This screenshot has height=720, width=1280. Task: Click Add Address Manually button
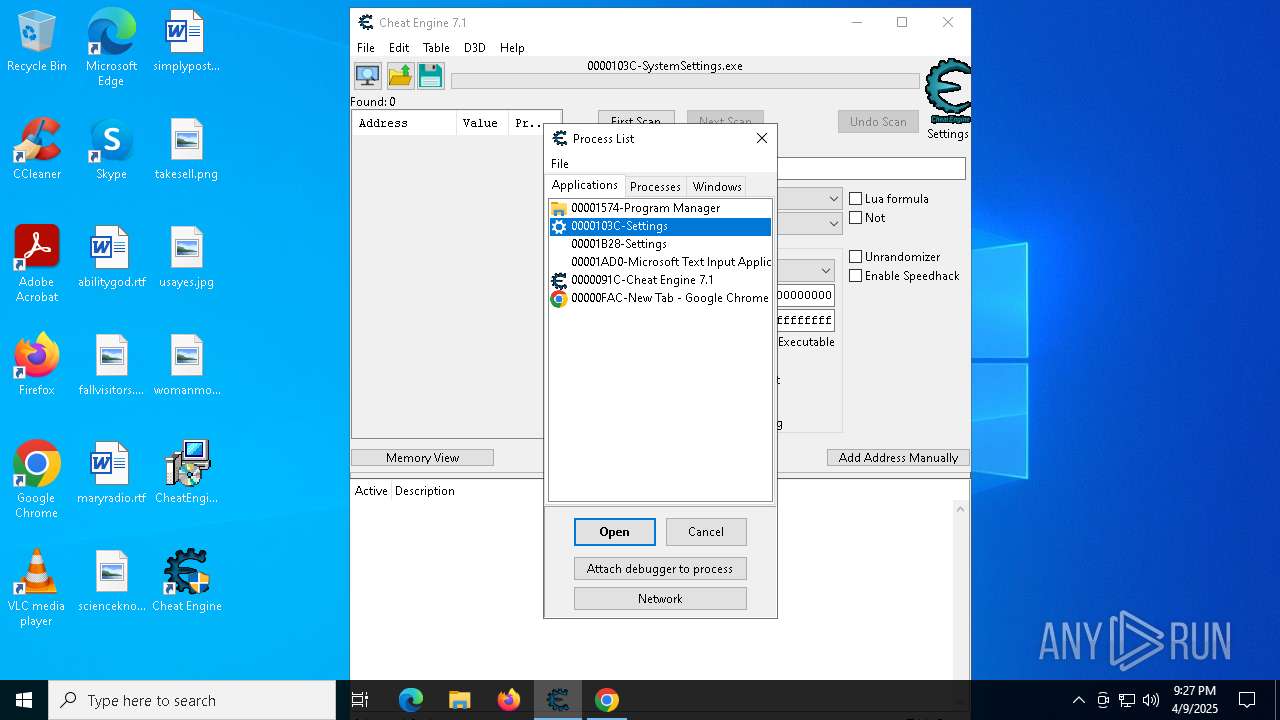pyautogui.click(x=898, y=458)
